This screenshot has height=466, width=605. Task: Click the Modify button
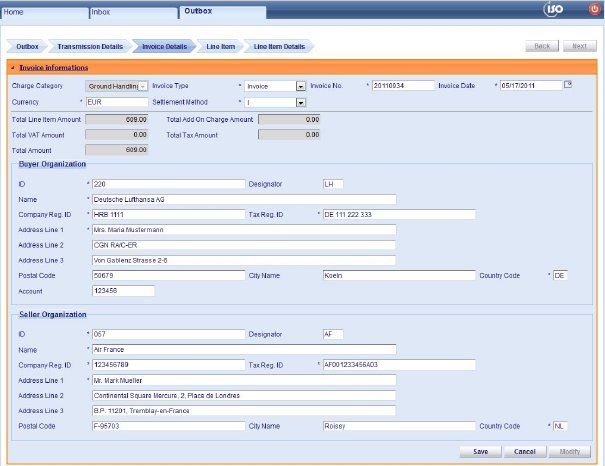click(570, 451)
